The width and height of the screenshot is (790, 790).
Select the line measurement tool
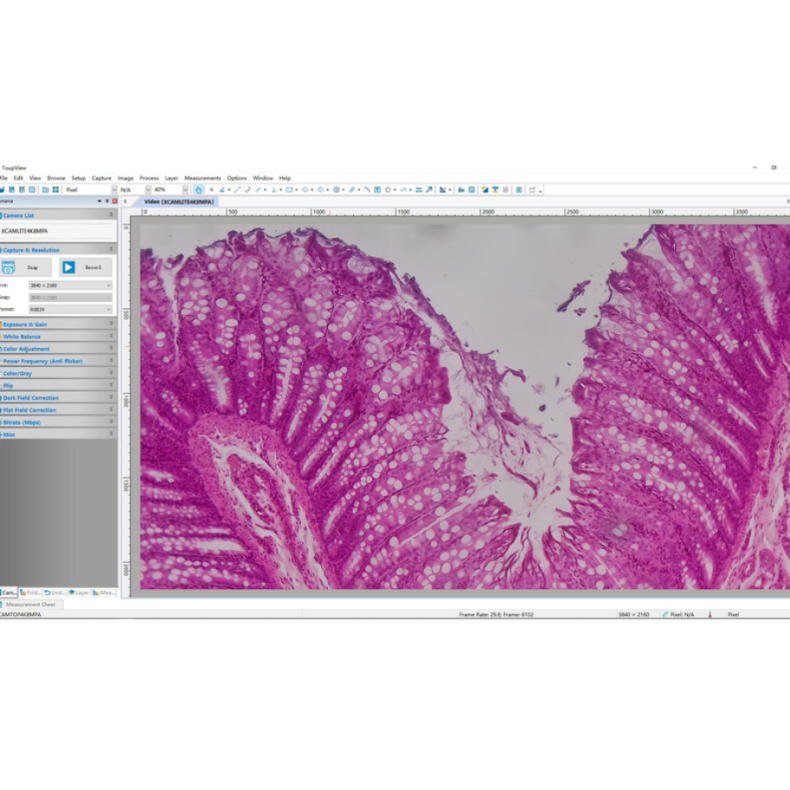click(237, 189)
